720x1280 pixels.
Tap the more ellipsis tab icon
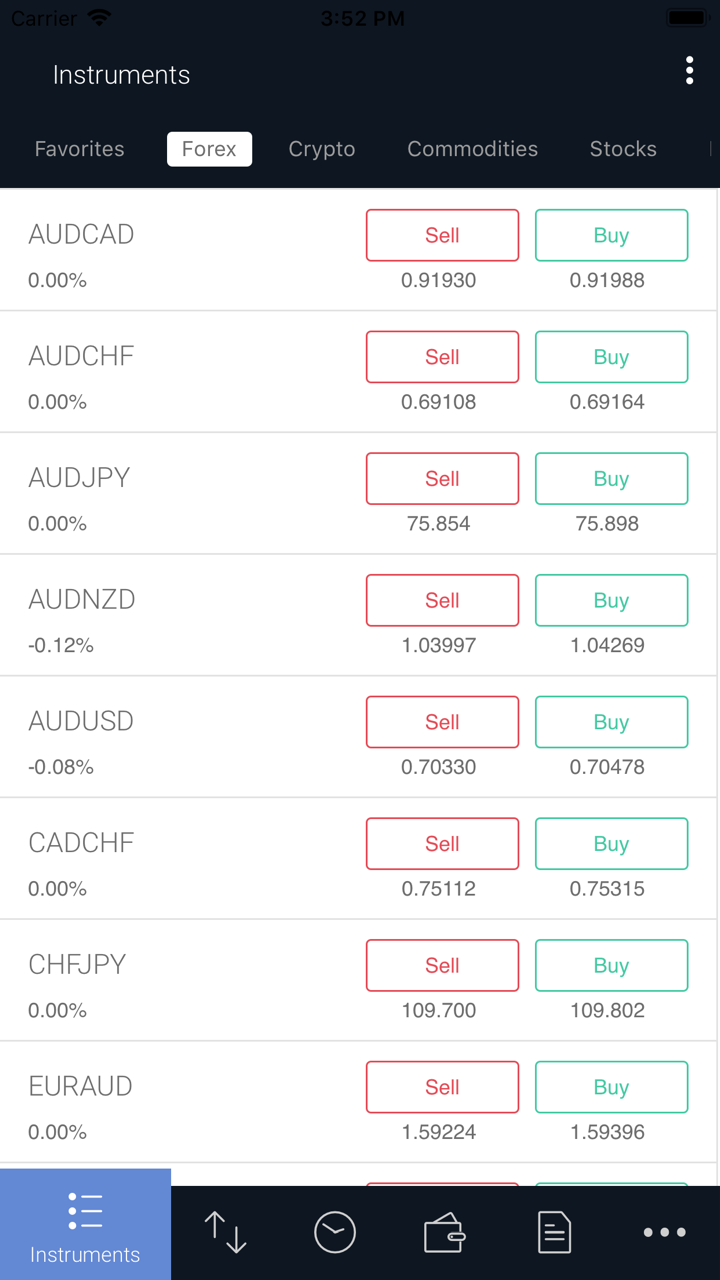click(664, 1232)
